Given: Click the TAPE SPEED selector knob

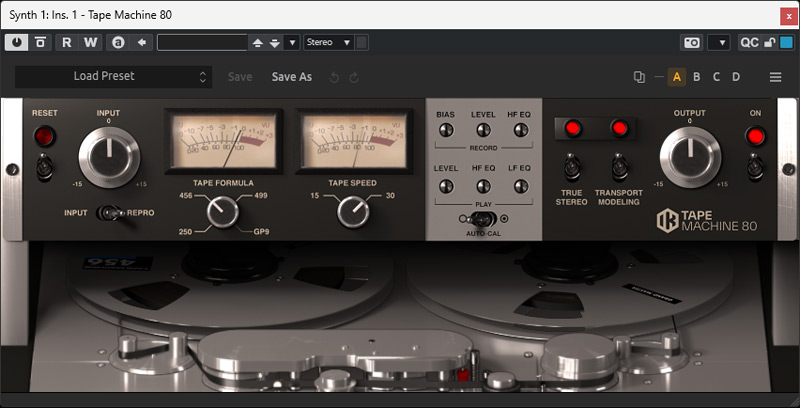Looking at the screenshot, I should [x=353, y=212].
